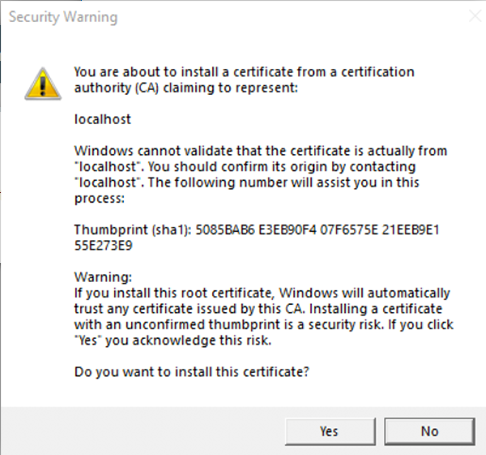Click the sentence You are about to install a certificate
This screenshot has width=486, height=455.
click(x=244, y=72)
